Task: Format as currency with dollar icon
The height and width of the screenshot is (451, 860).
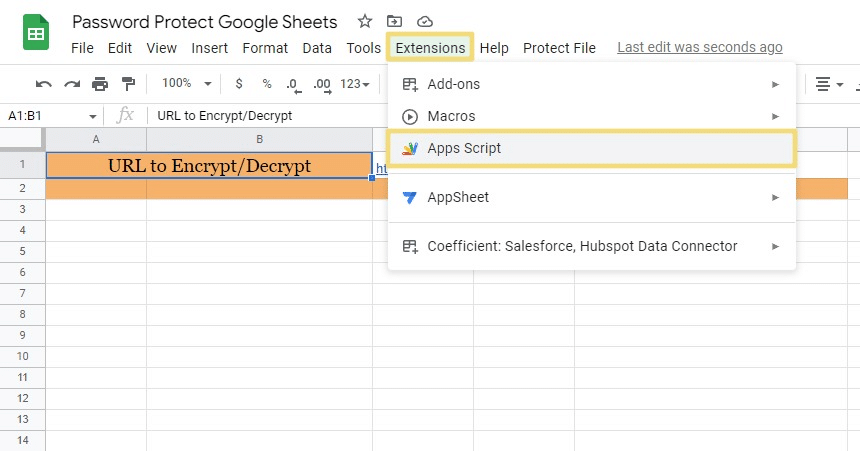Action: 238,84
